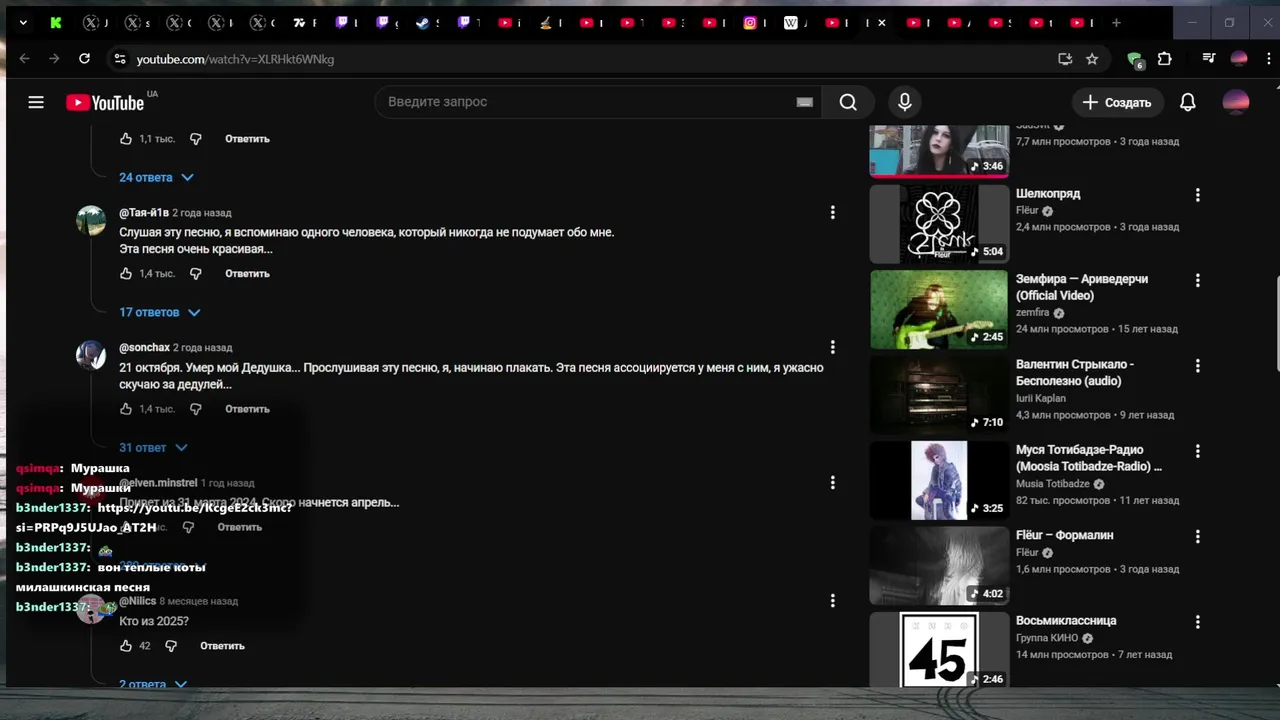1280x720 pixels.
Task: Open the @Тая-й1в channel link
Action: (x=144, y=212)
